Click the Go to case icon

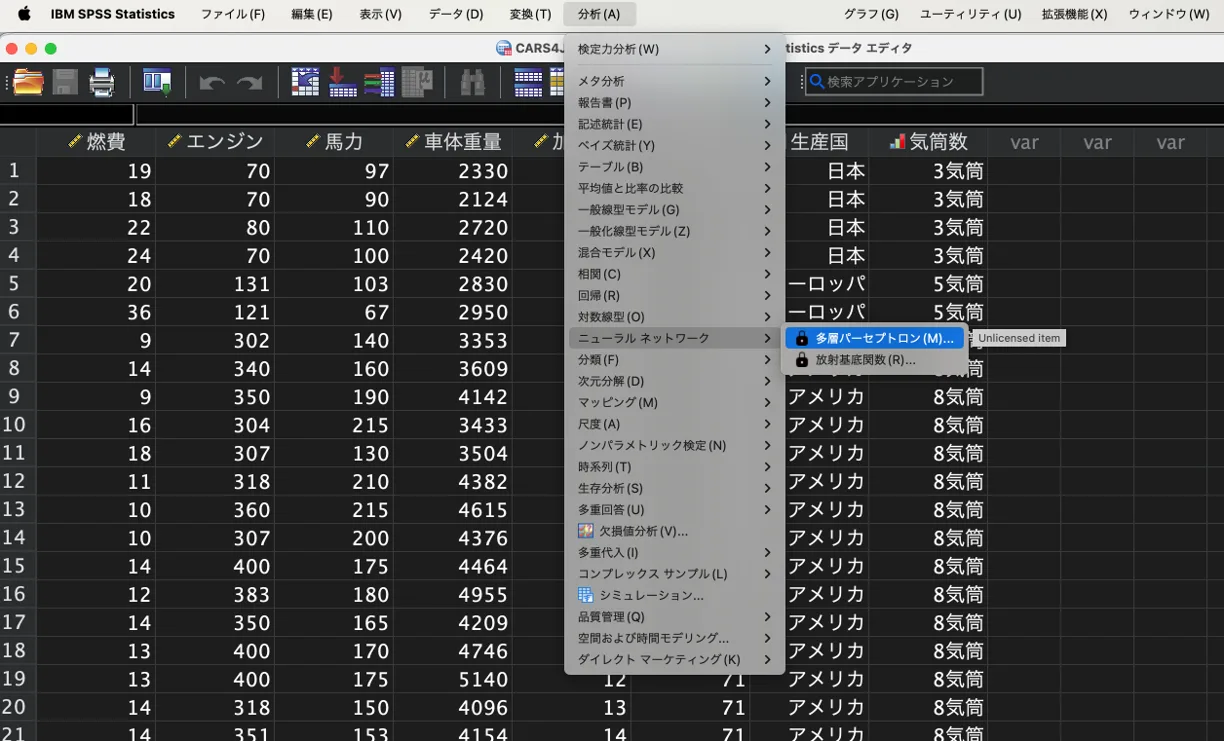click(305, 82)
